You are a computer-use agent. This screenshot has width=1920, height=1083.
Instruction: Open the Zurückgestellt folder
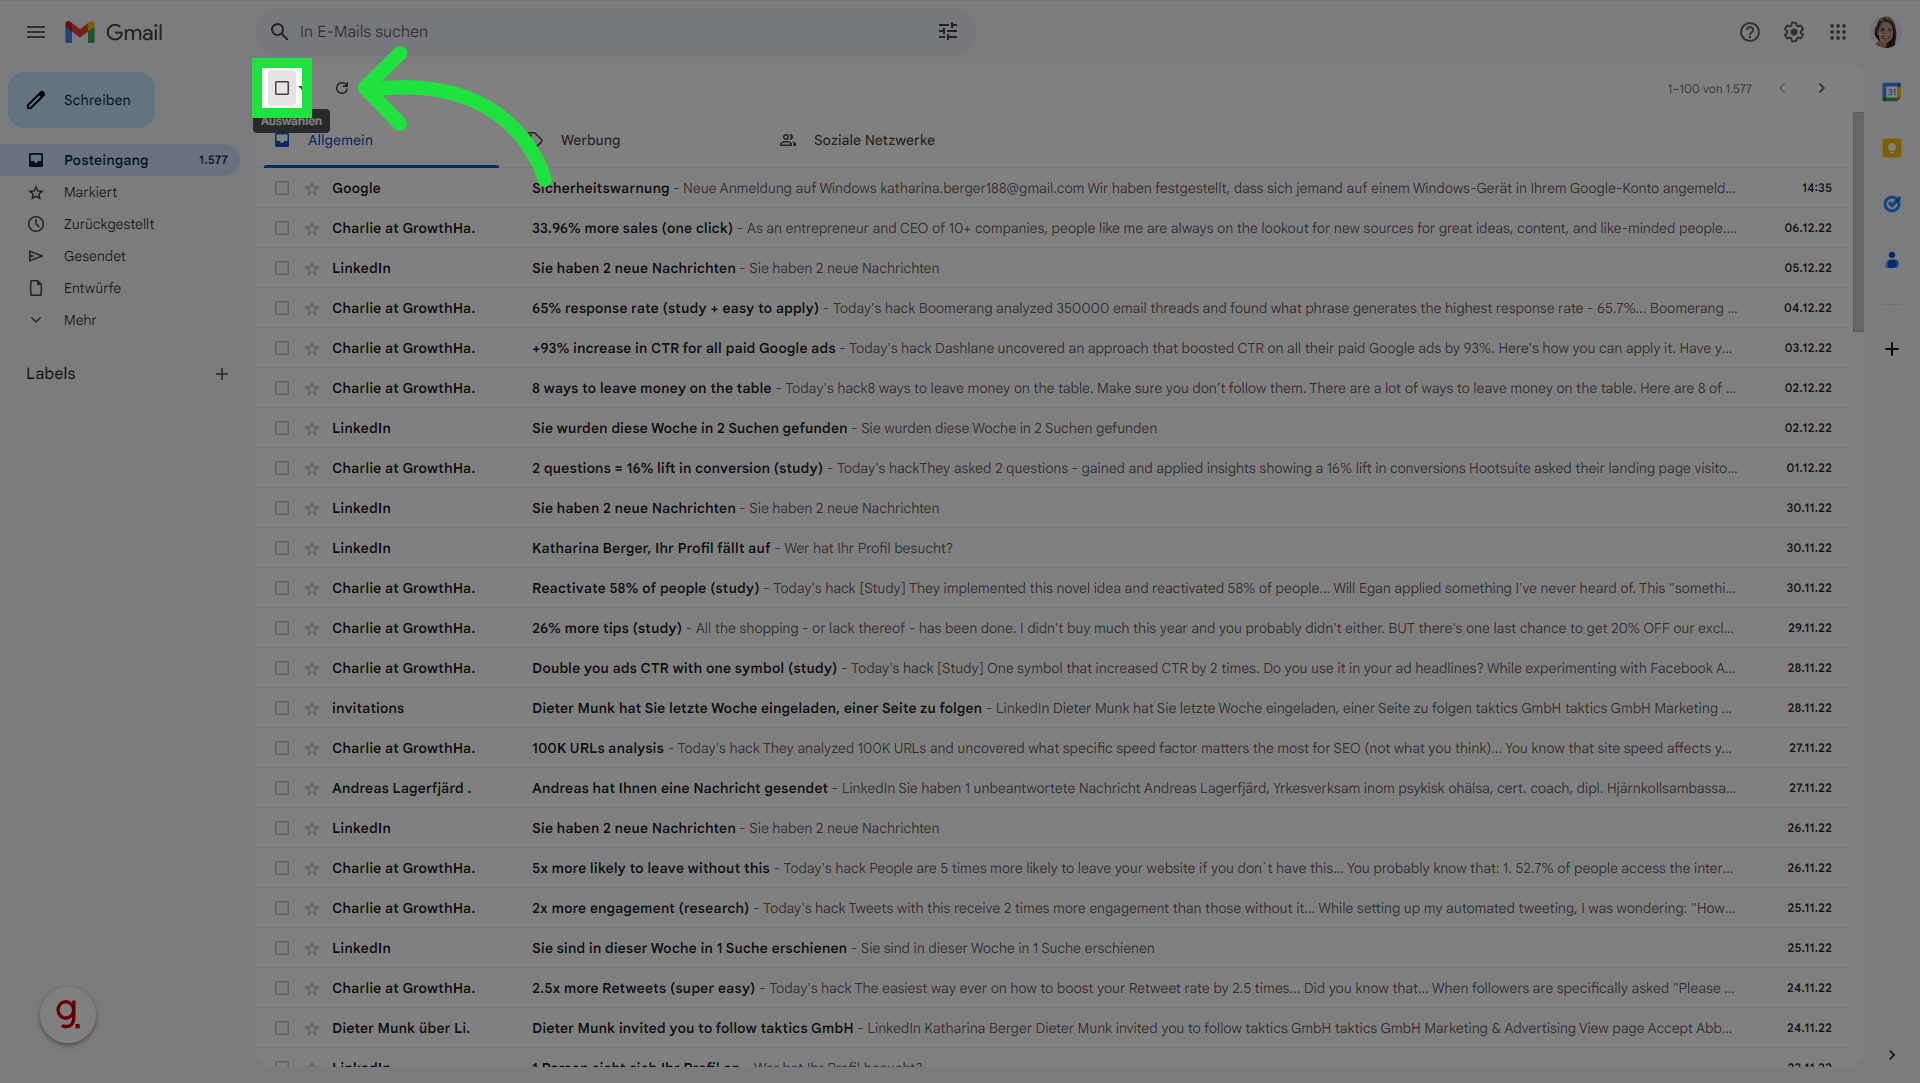pyautogui.click(x=120, y=224)
